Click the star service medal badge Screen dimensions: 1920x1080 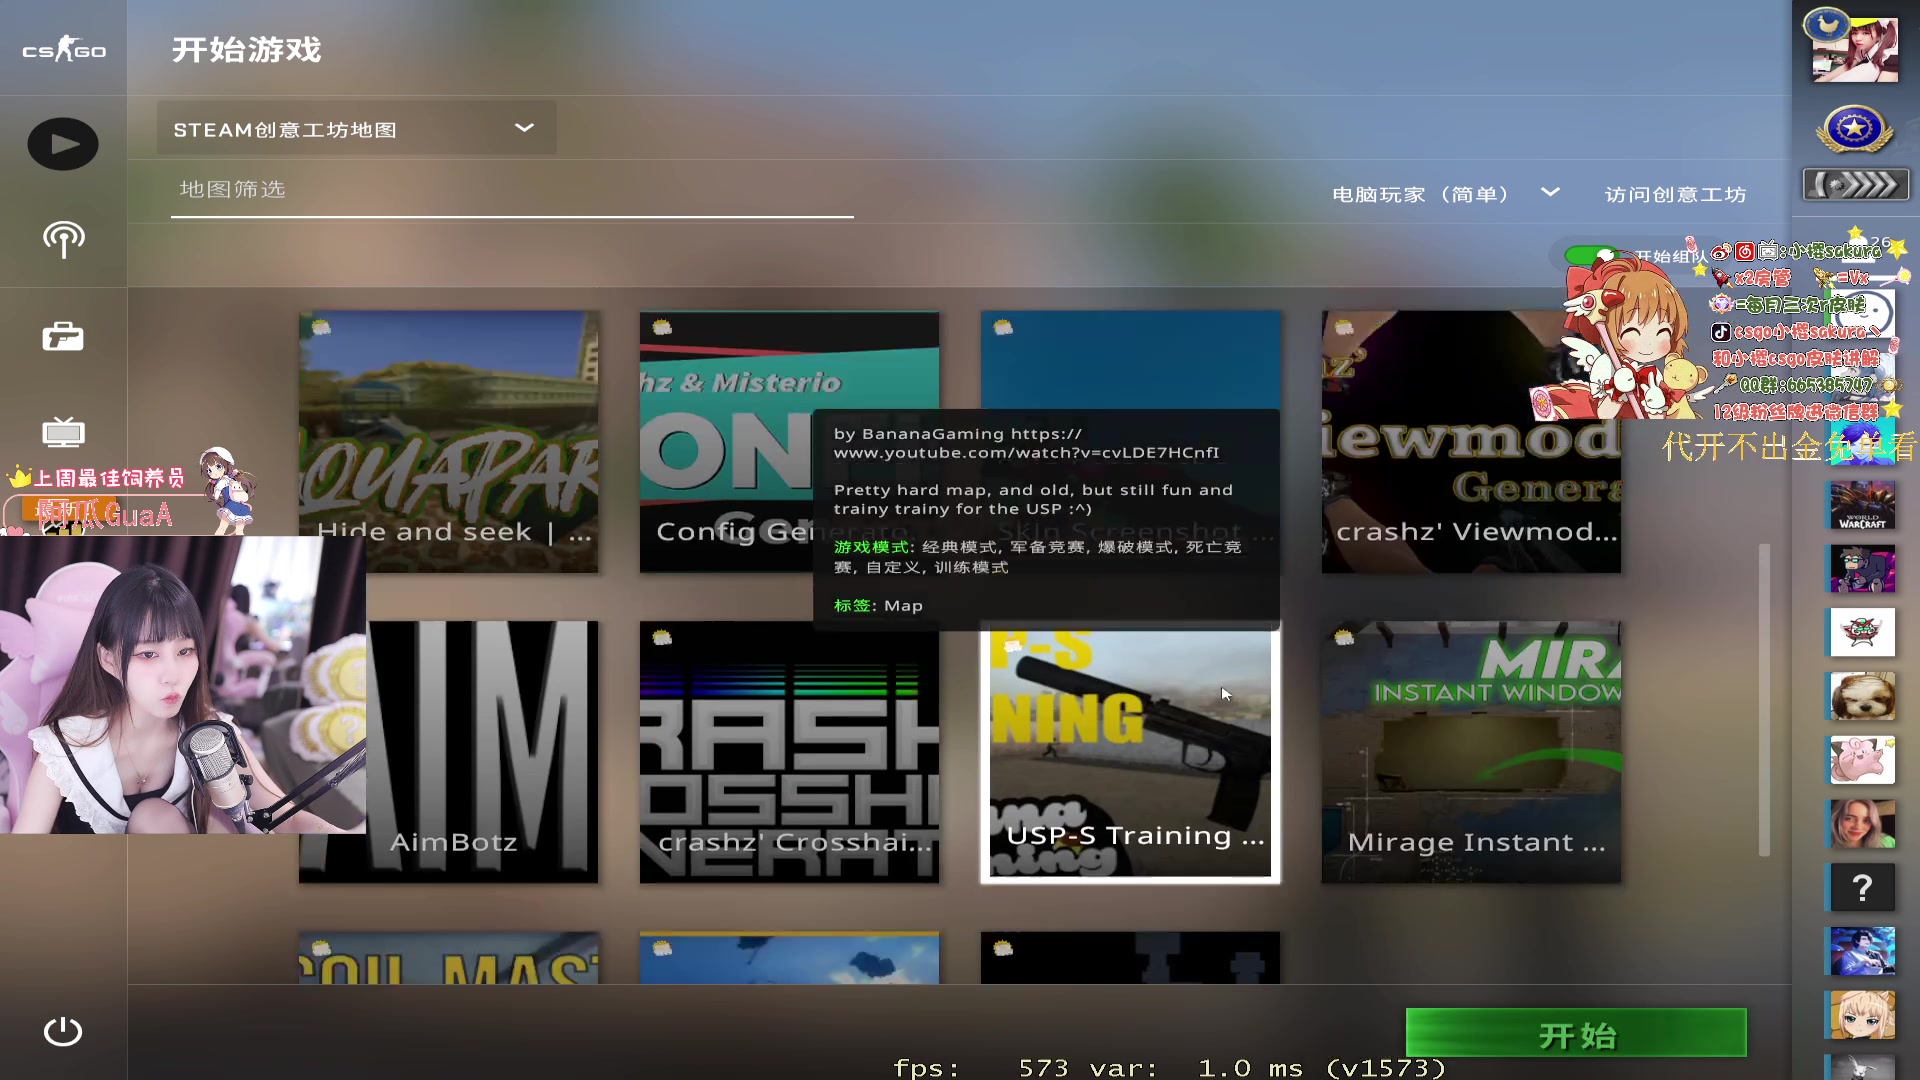pos(1855,130)
